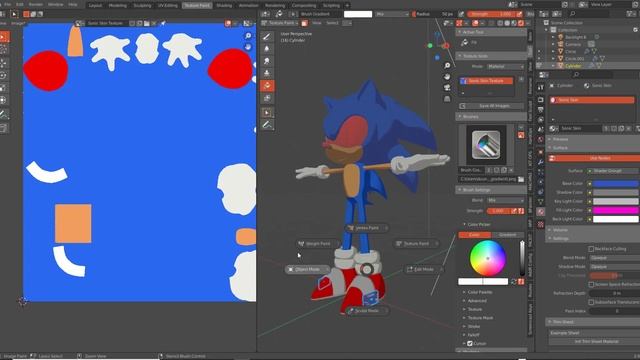Open material Blend Mode dropdown
This screenshot has height=360, width=640.
(614, 258)
